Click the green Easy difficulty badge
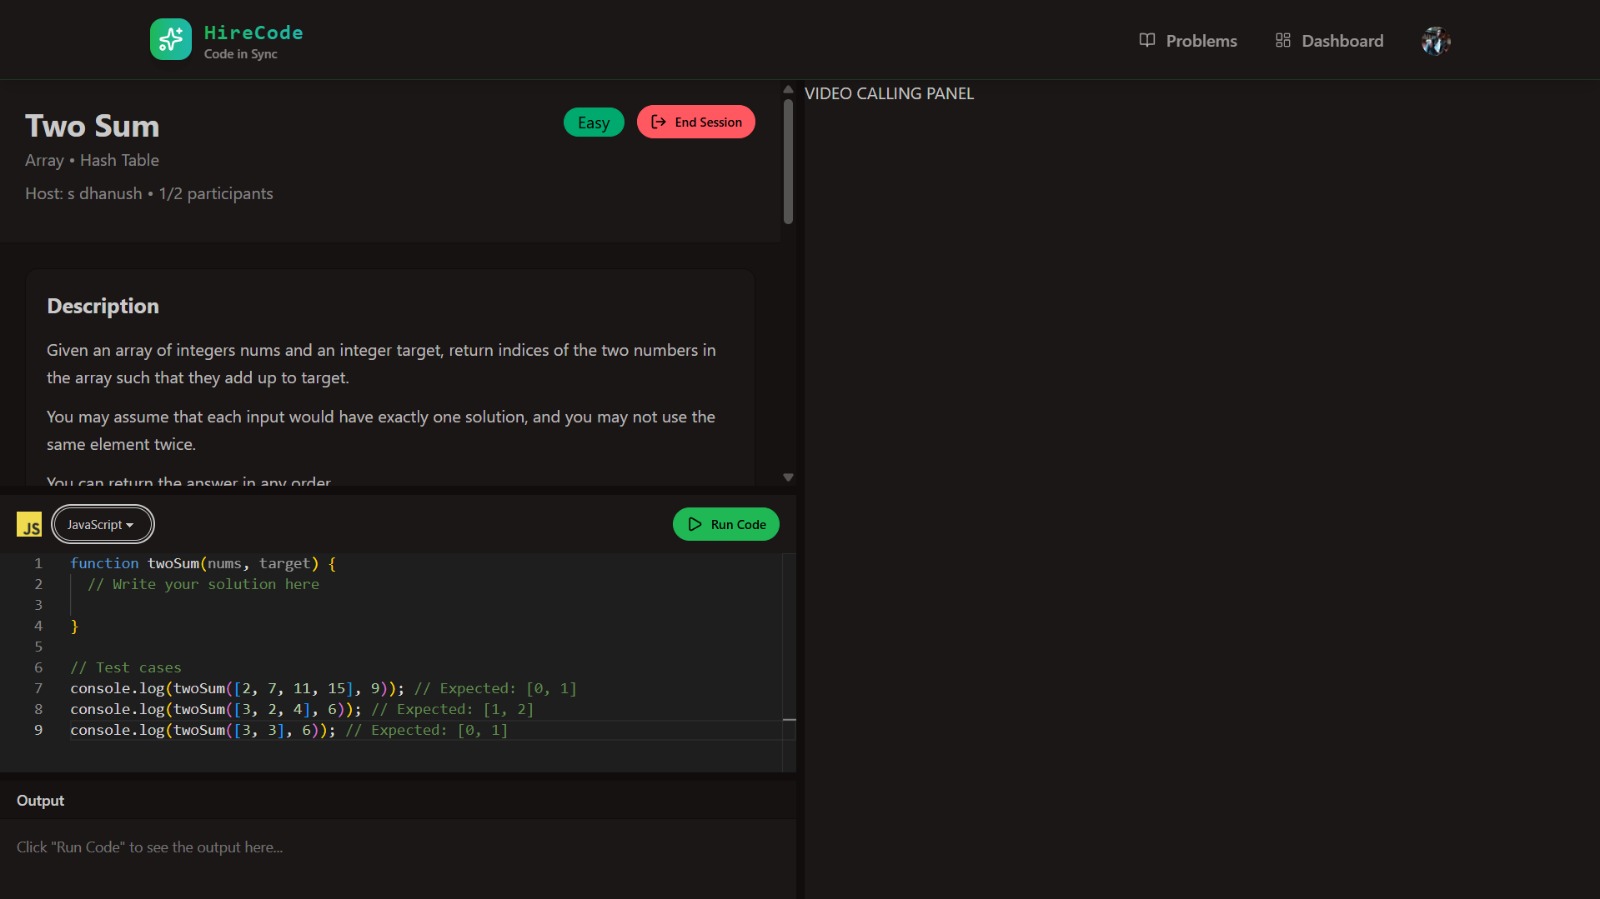1600x899 pixels. [x=593, y=122]
